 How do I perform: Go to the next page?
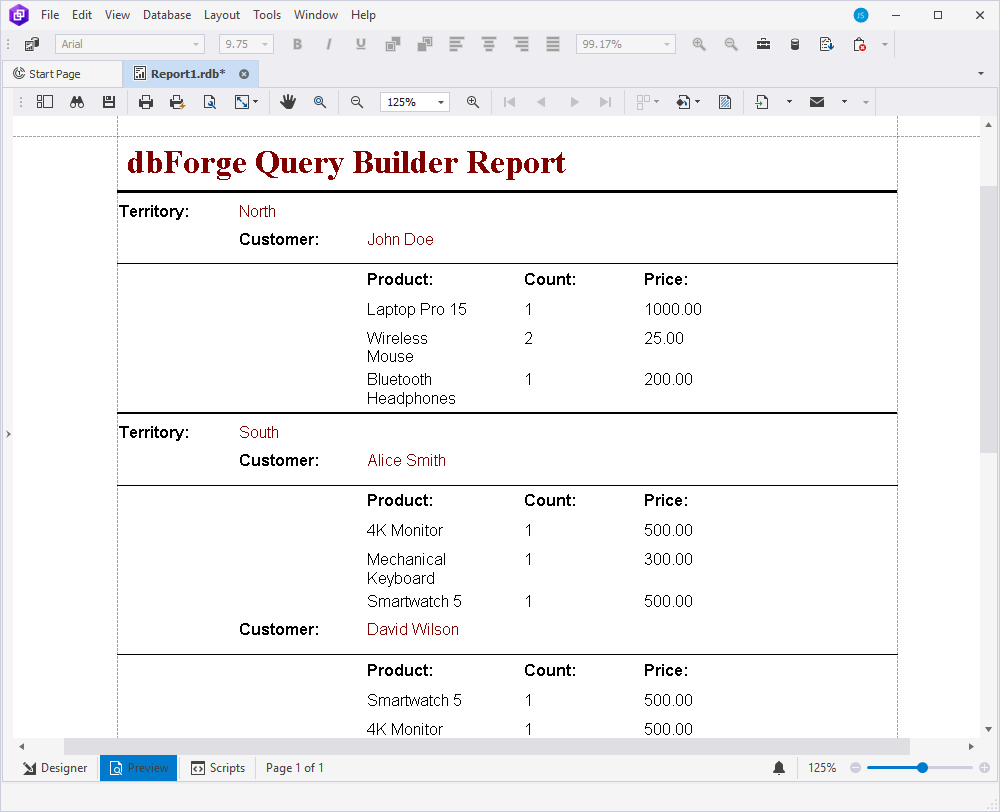[x=574, y=102]
